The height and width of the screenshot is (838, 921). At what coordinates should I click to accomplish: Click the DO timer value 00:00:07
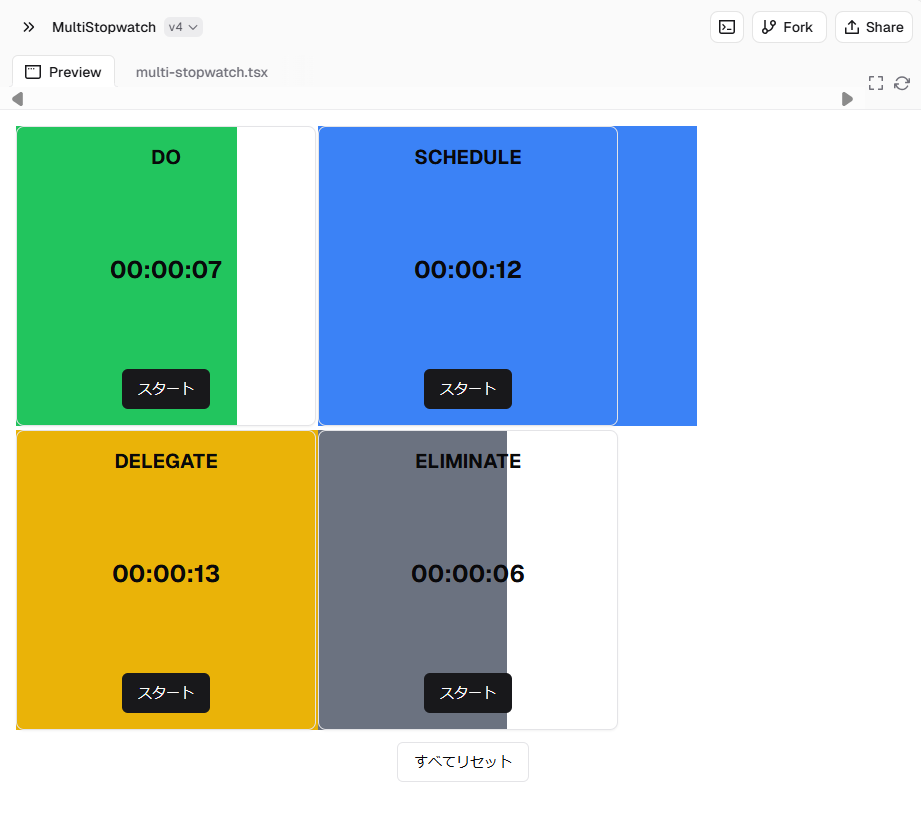click(x=166, y=270)
